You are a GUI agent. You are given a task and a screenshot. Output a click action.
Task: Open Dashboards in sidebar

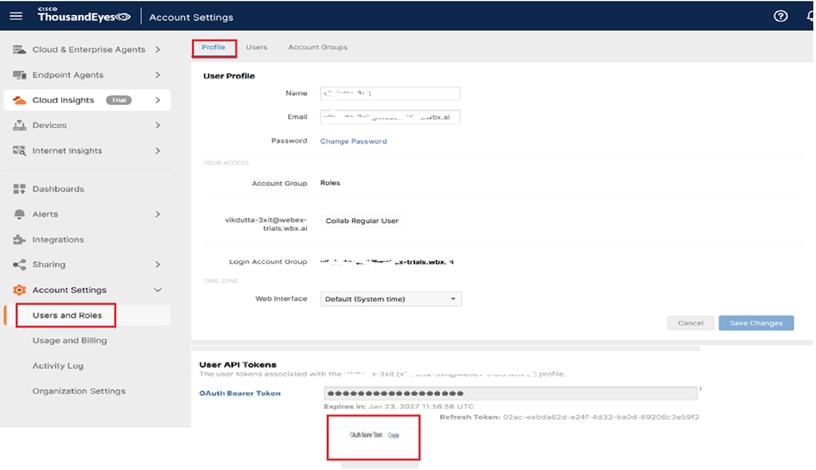click(58, 189)
